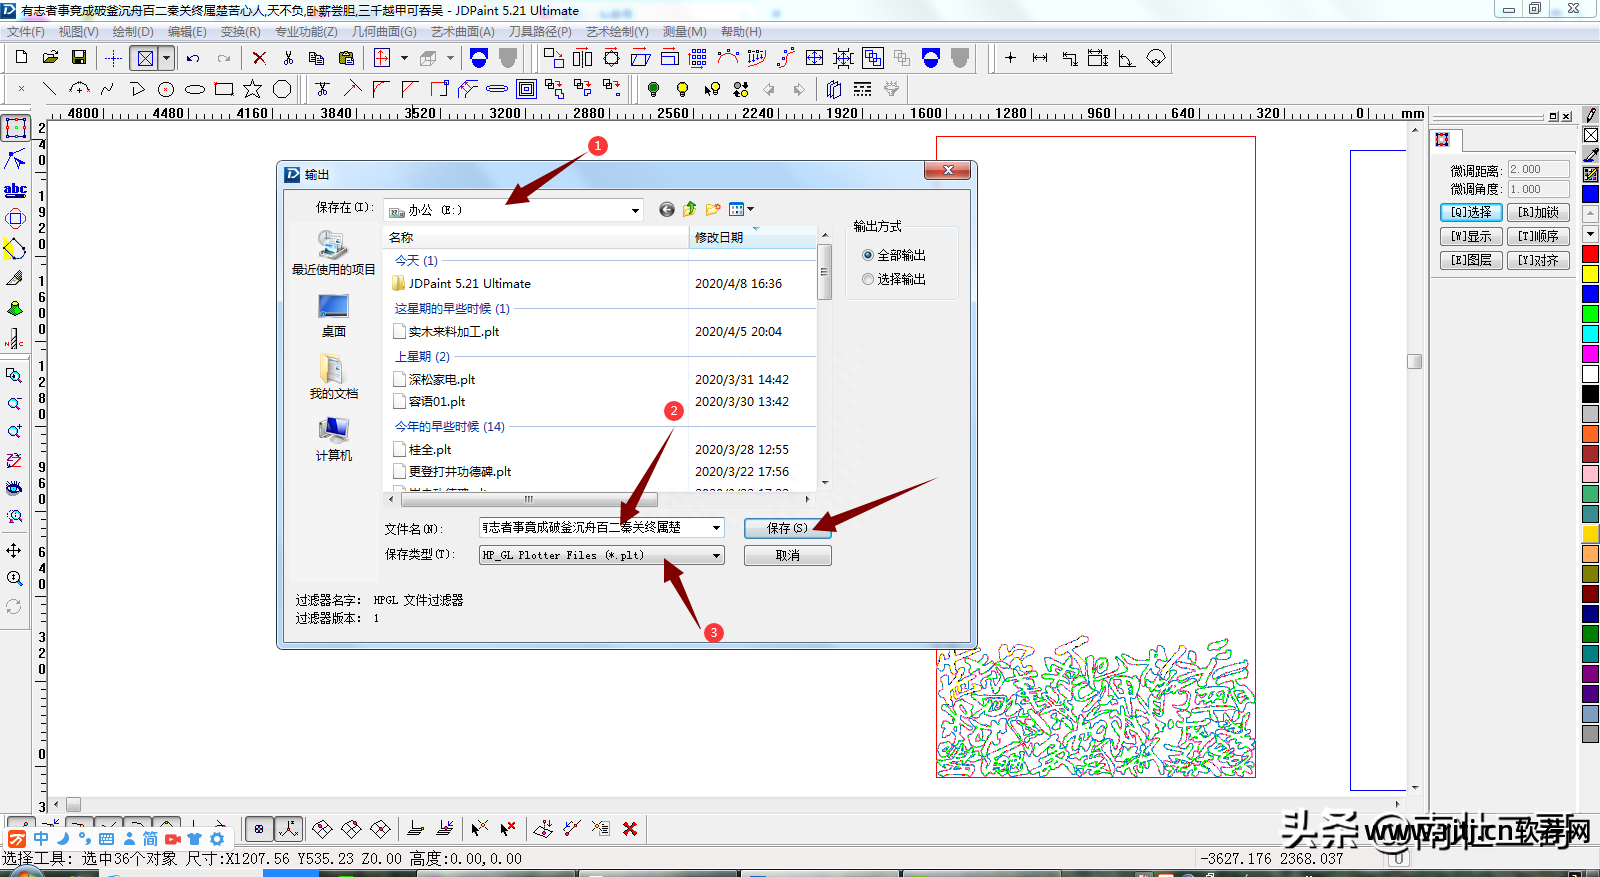Choose the rectangle drawing tool
The image size is (1600, 877).
(x=224, y=89)
